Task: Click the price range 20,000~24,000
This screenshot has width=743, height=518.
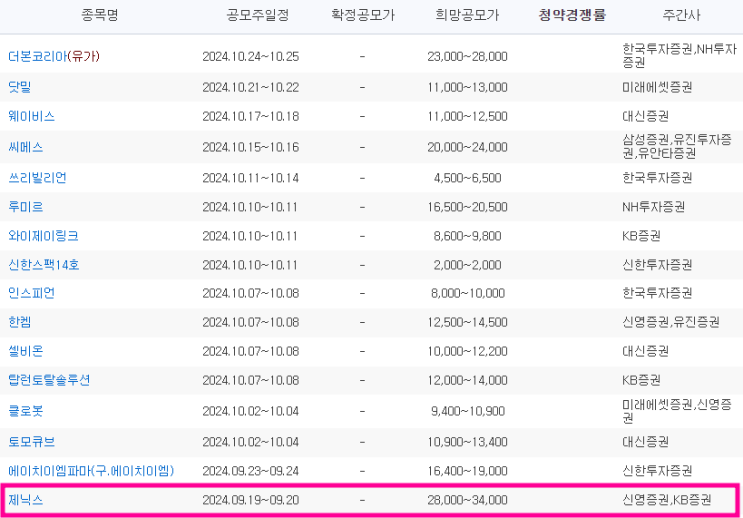Action: point(467,147)
